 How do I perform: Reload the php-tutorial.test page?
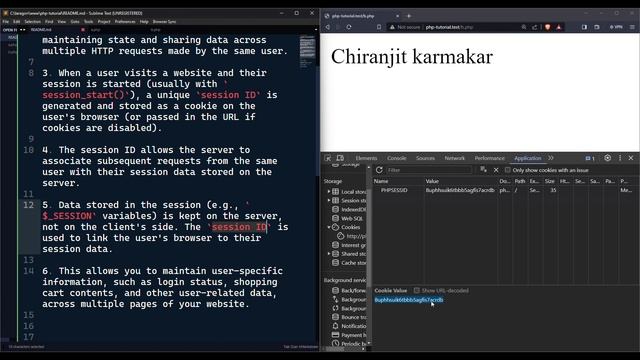pyautogui.click(x=349, y=27)
